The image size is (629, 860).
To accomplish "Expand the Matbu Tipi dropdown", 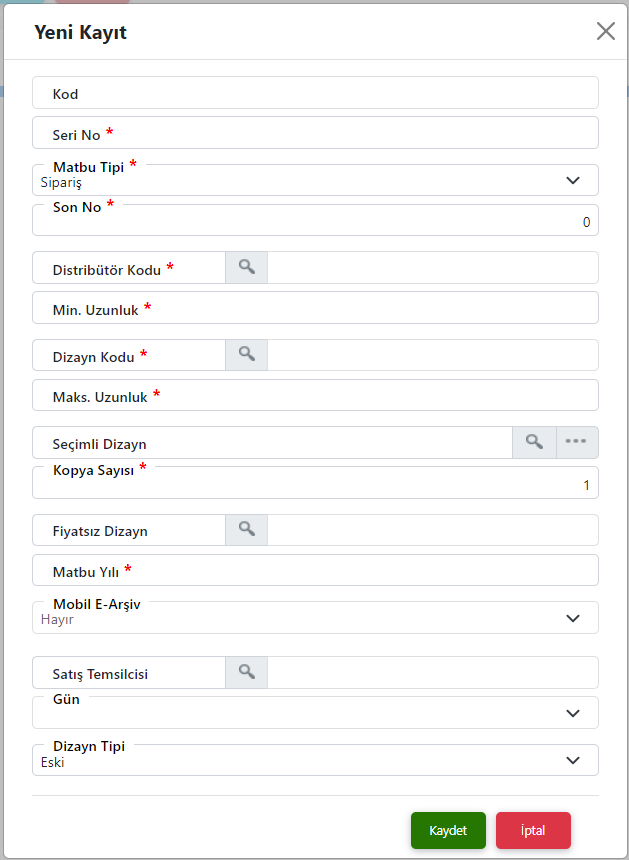I will [x=315, y=180].
